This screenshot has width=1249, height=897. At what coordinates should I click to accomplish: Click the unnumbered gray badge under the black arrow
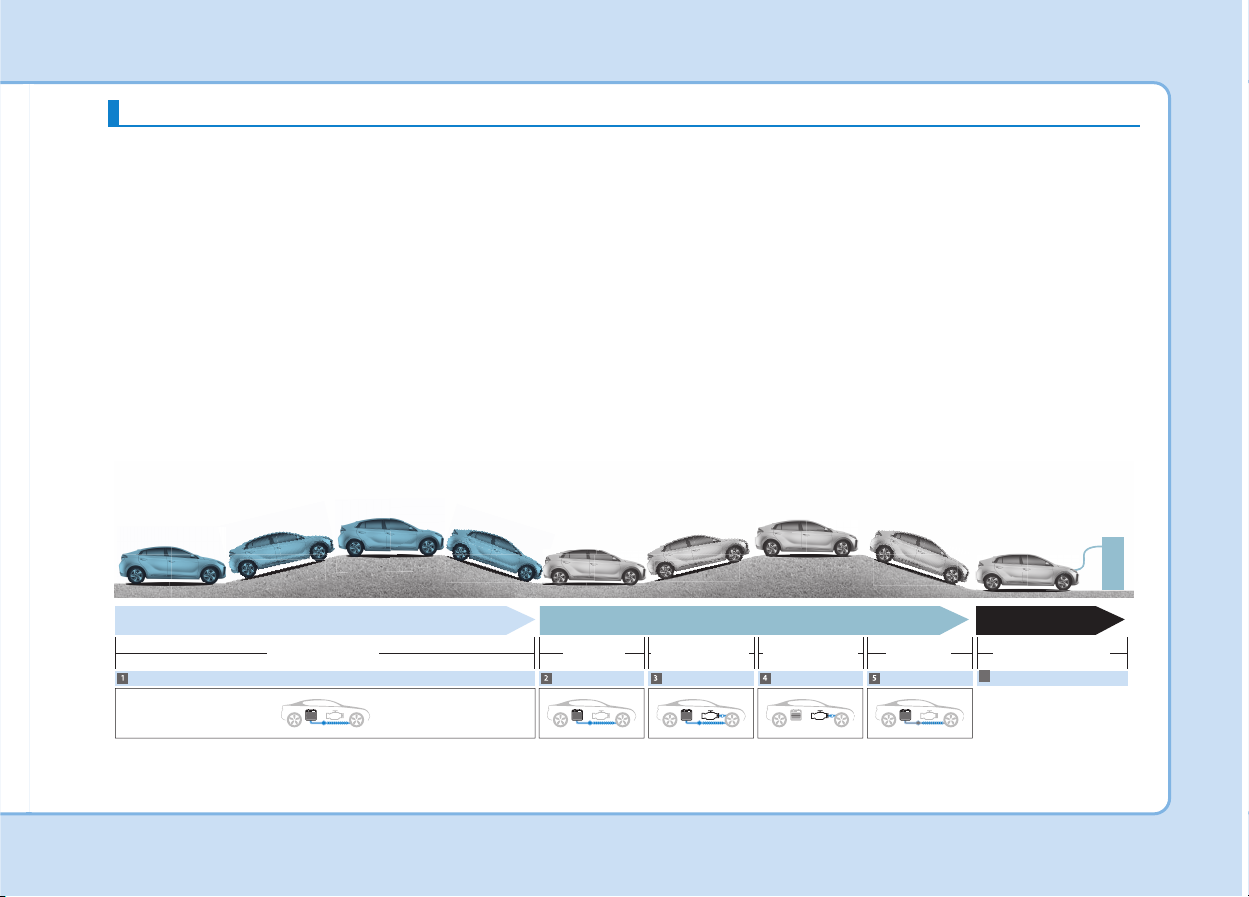984,677
